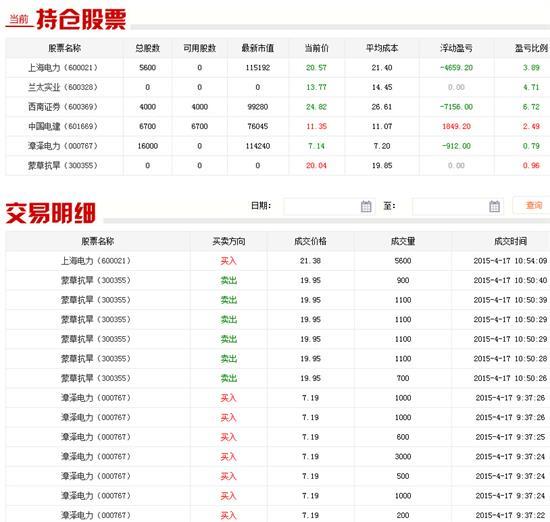Click the orange 查询 query button
Screen dimensions: 550x522
(x=533, y=205)
